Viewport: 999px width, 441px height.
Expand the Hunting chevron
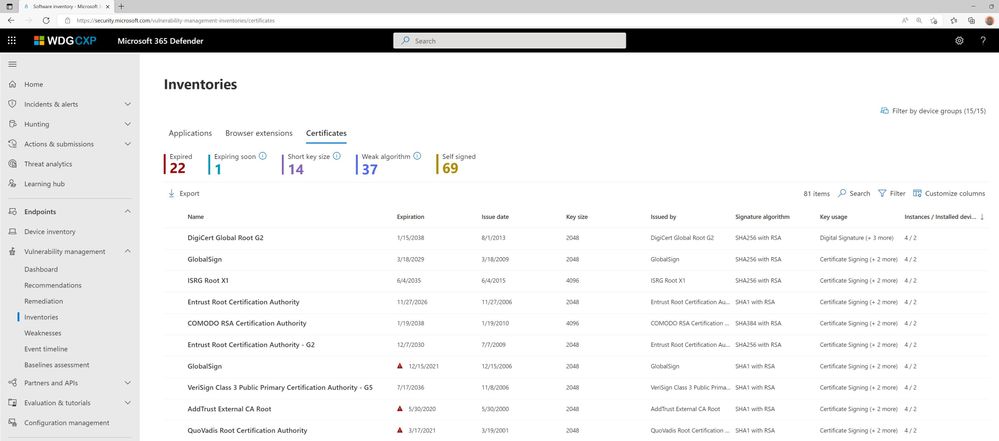click(127, 124)
